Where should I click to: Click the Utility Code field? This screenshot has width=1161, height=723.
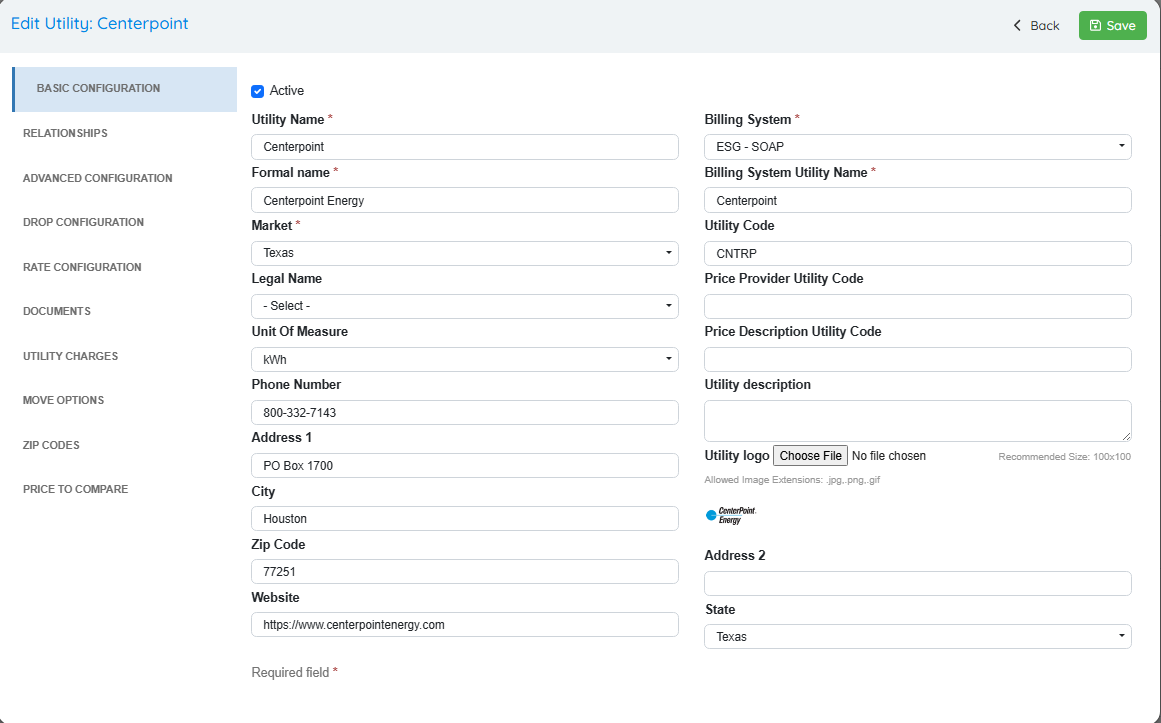coord(917,253)
